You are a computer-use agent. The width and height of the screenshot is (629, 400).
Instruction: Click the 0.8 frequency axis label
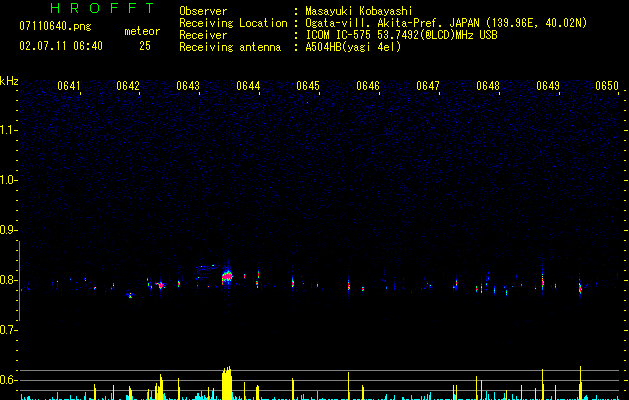[x=8, y=280]
